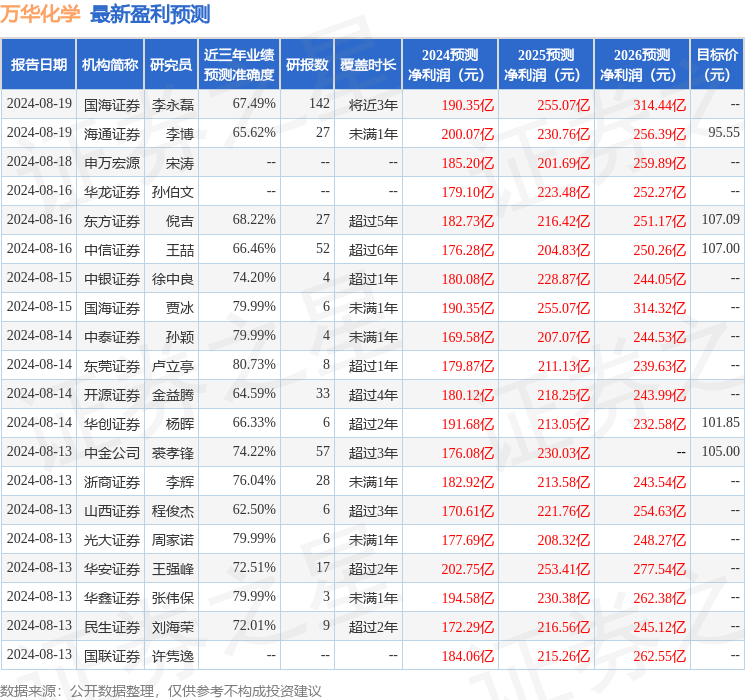
Task: Click analyst name 刘海荣
Action: 172,627
